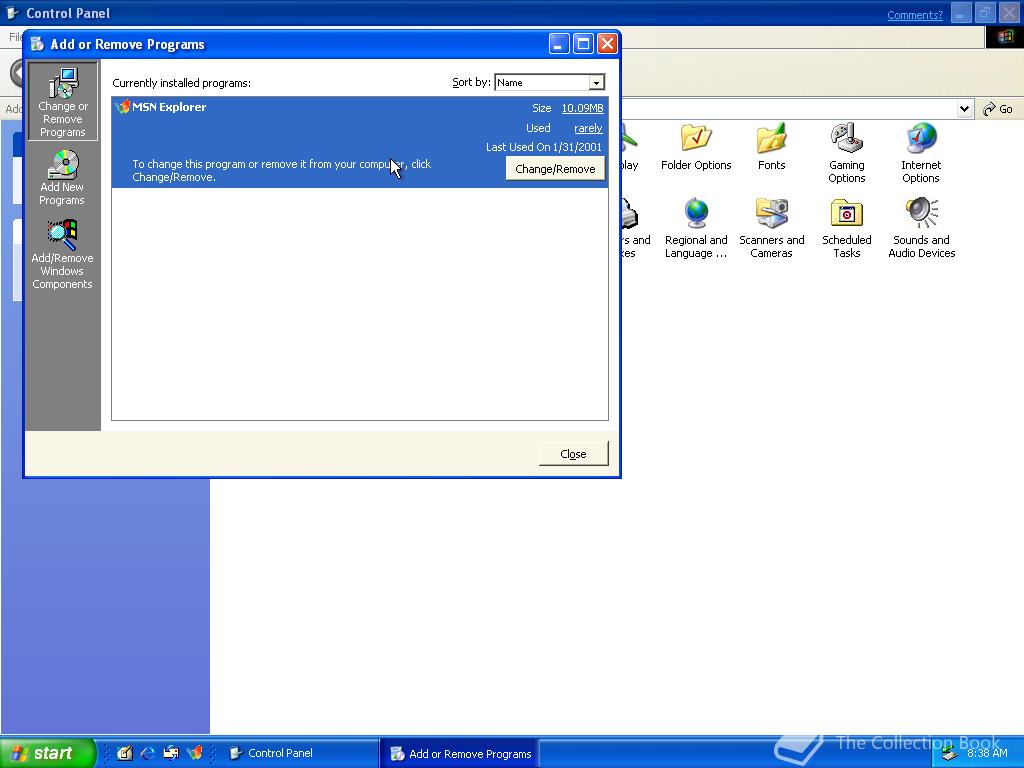This screenshot has width=1024, height=768.
Task: Click the 8:38 AM clock in system tray
Action: [987, 753]
